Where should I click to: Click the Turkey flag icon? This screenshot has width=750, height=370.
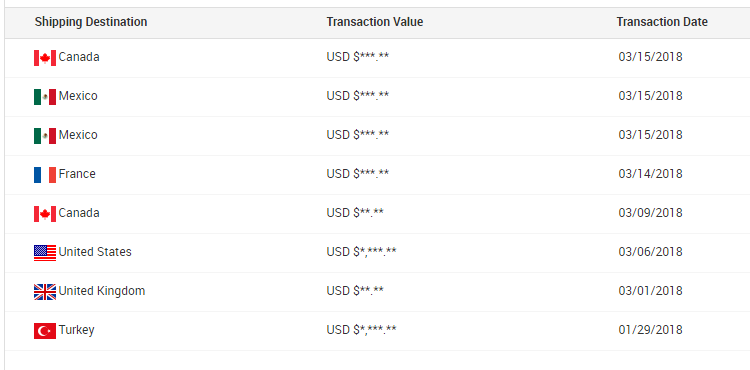click(x=45, y=331)
